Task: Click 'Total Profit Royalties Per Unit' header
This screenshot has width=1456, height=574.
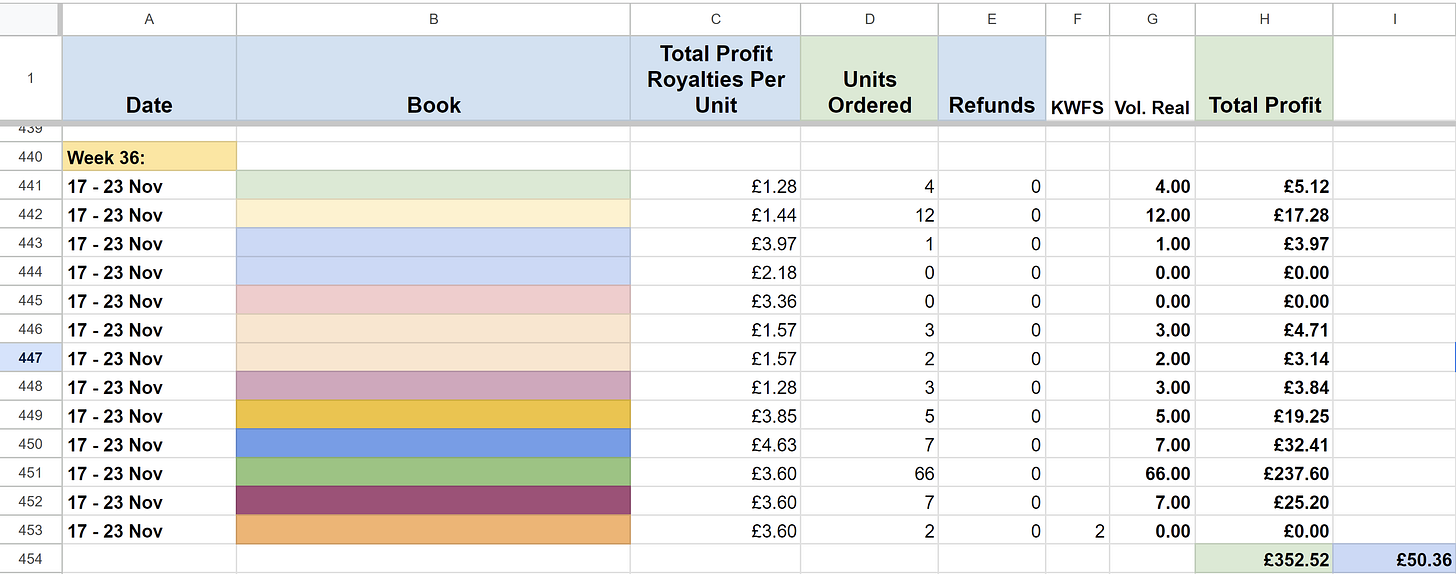Action: [x=715, y=79]
